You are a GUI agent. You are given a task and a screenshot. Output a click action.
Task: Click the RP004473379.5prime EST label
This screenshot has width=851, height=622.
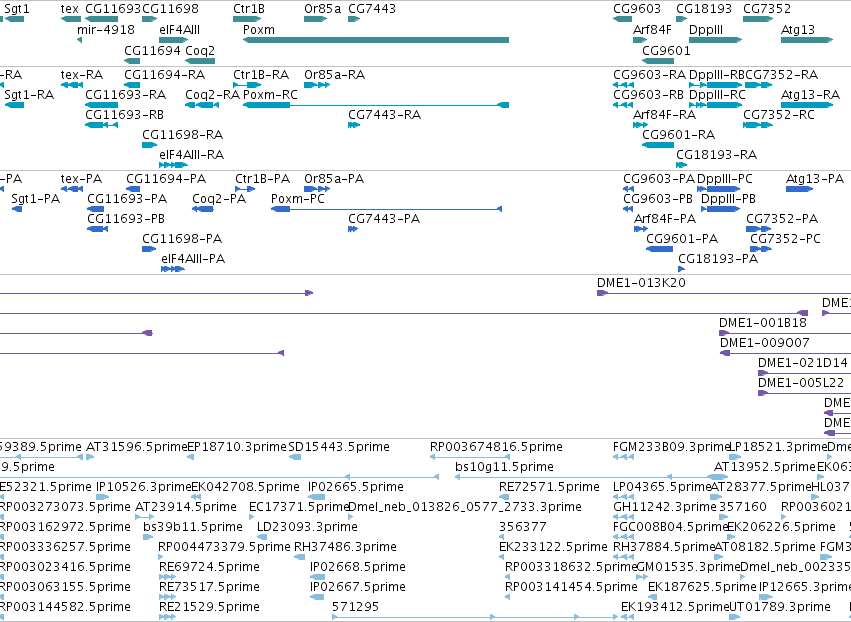(x=224, y=548)
